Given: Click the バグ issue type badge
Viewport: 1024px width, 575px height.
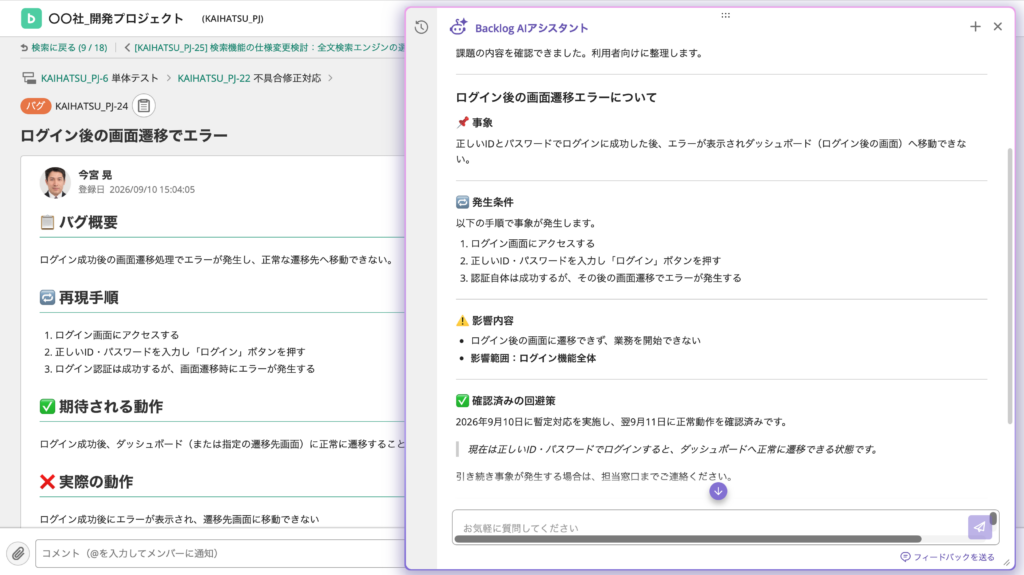Looking at the screenshot, I should coord(35,106).
